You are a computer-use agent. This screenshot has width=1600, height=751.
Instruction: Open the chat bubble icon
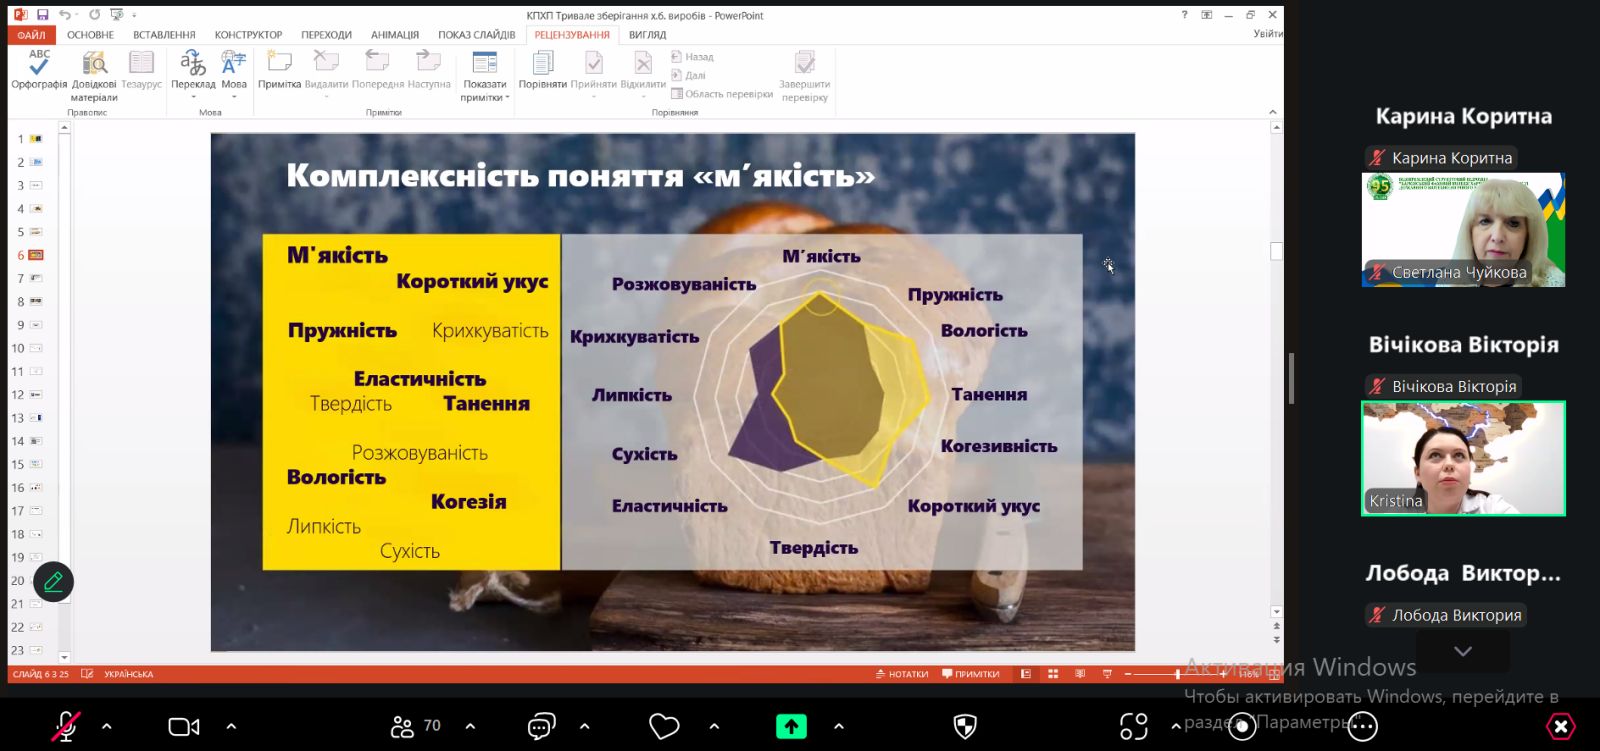coord(541,726)
